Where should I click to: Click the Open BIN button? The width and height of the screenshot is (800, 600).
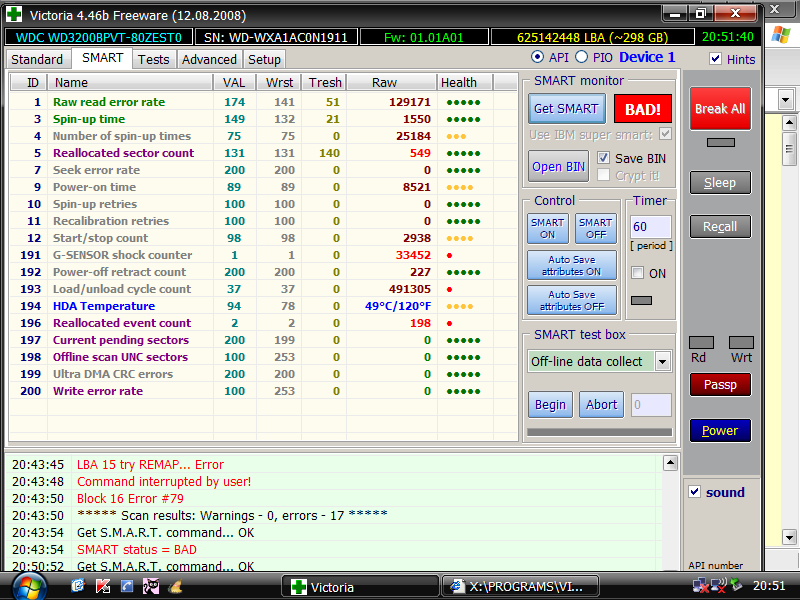[558, 166]
